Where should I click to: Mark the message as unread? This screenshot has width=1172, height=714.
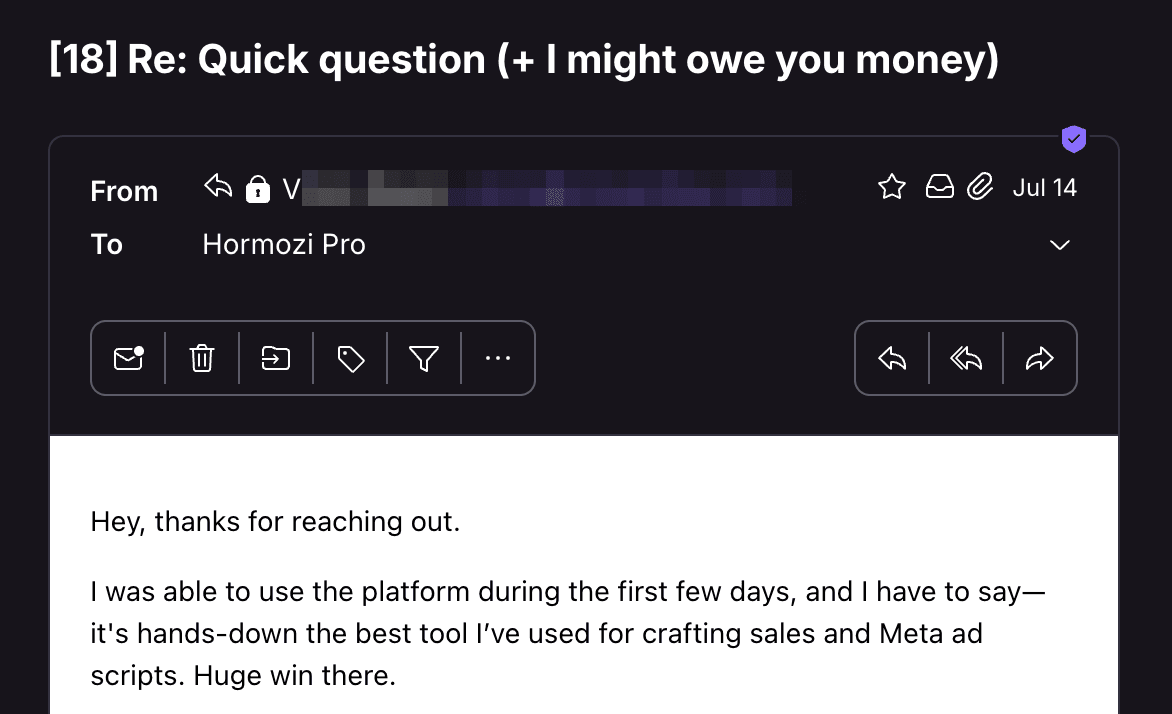click(129, 358)
